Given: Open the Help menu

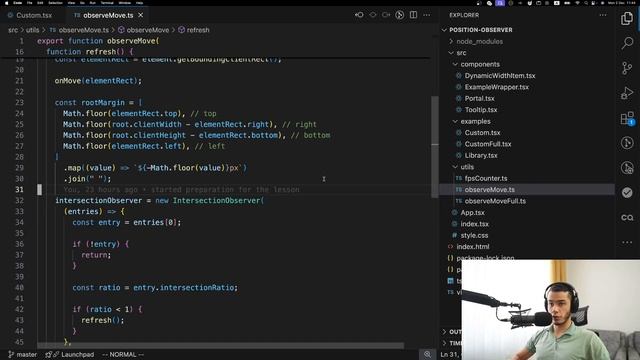Looking at the screenshot, I should 140,3.
